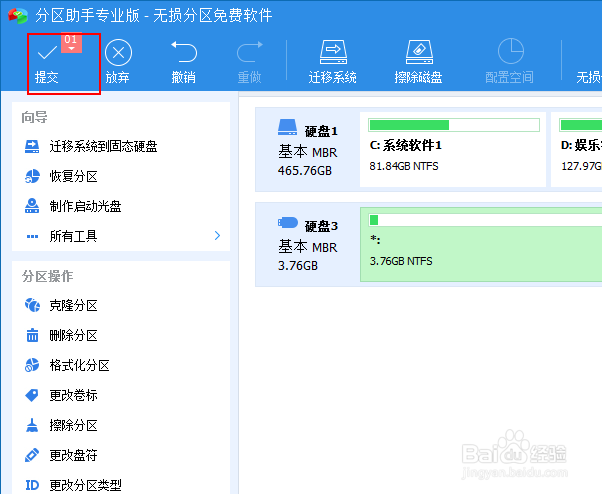Choose 制作启动光盘 text link
Viewport: 602px width, 494px height.
(x=85, y=206)
